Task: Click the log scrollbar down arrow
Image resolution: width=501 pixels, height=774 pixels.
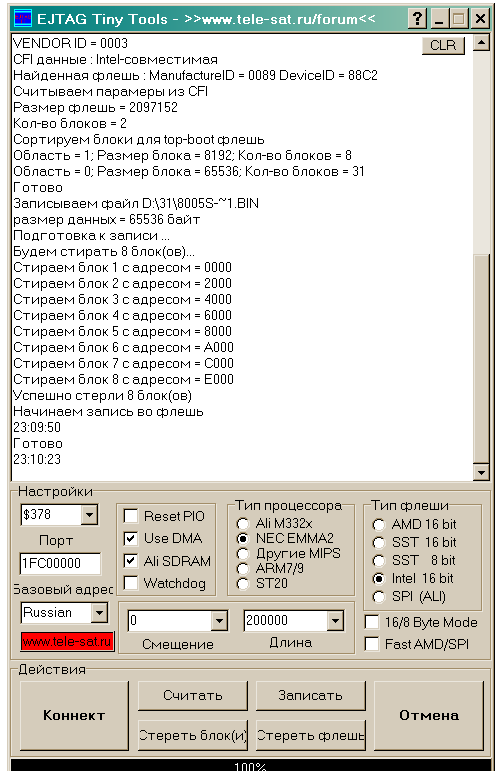Action: pyautogui.click(x=481, y=472)
